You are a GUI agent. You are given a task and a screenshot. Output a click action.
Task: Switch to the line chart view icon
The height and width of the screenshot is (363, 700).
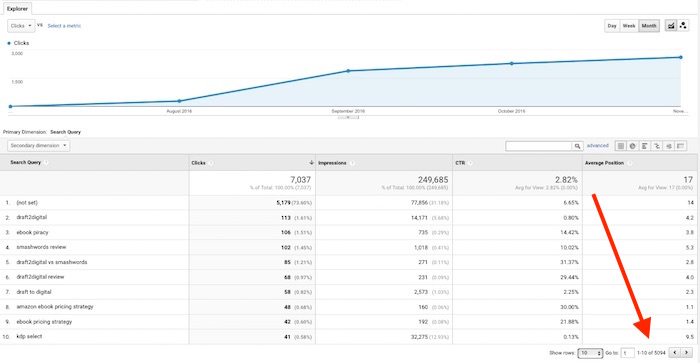(671, 26)
